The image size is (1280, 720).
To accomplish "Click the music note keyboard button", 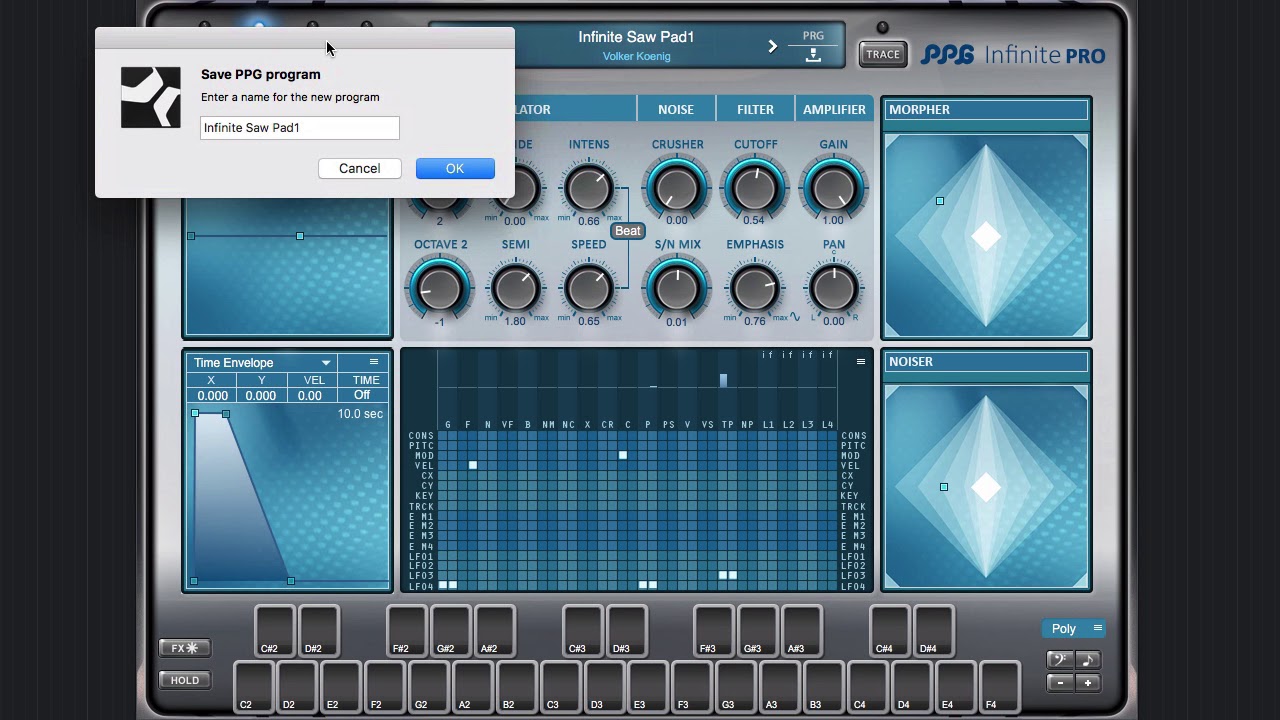I will tap(1087, 660).
